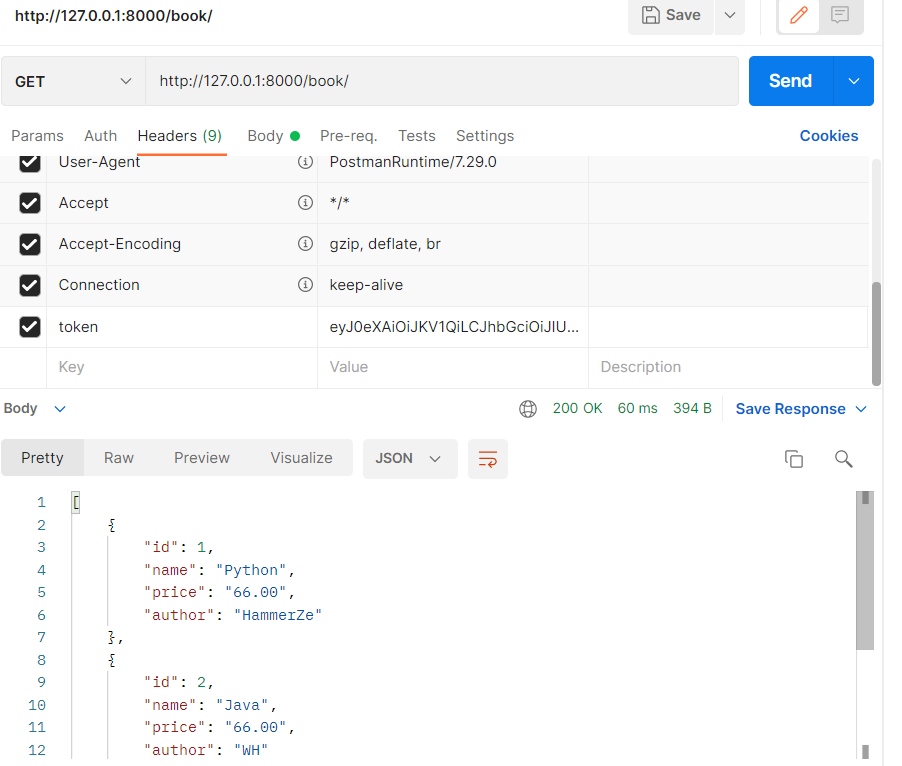Click the "Java" name value

[x=242, y=706]
